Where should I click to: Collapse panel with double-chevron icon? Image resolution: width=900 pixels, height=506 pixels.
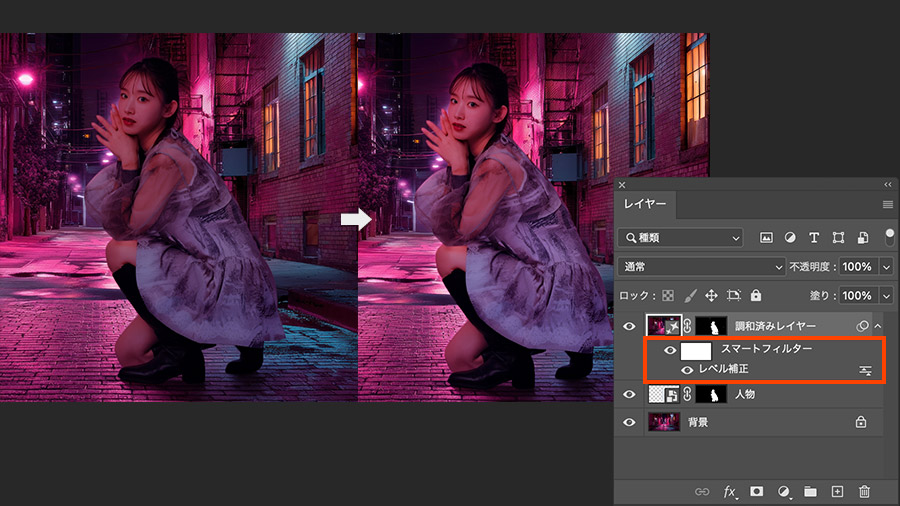pos(888,185)
